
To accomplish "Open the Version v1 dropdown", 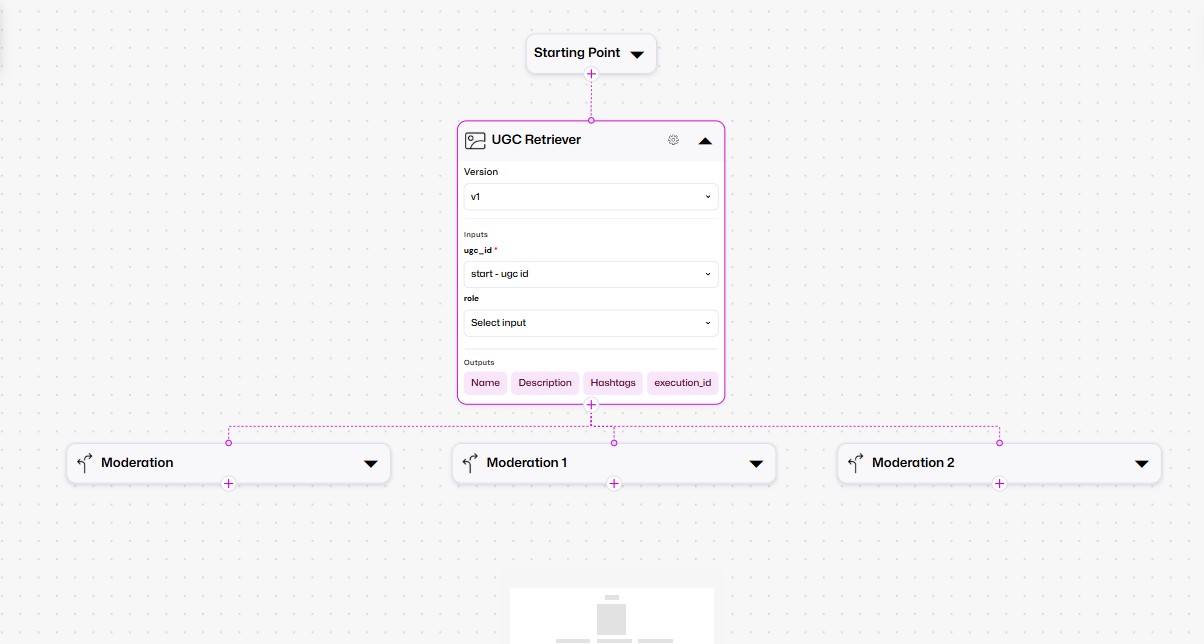I will (x=590, y=197).
